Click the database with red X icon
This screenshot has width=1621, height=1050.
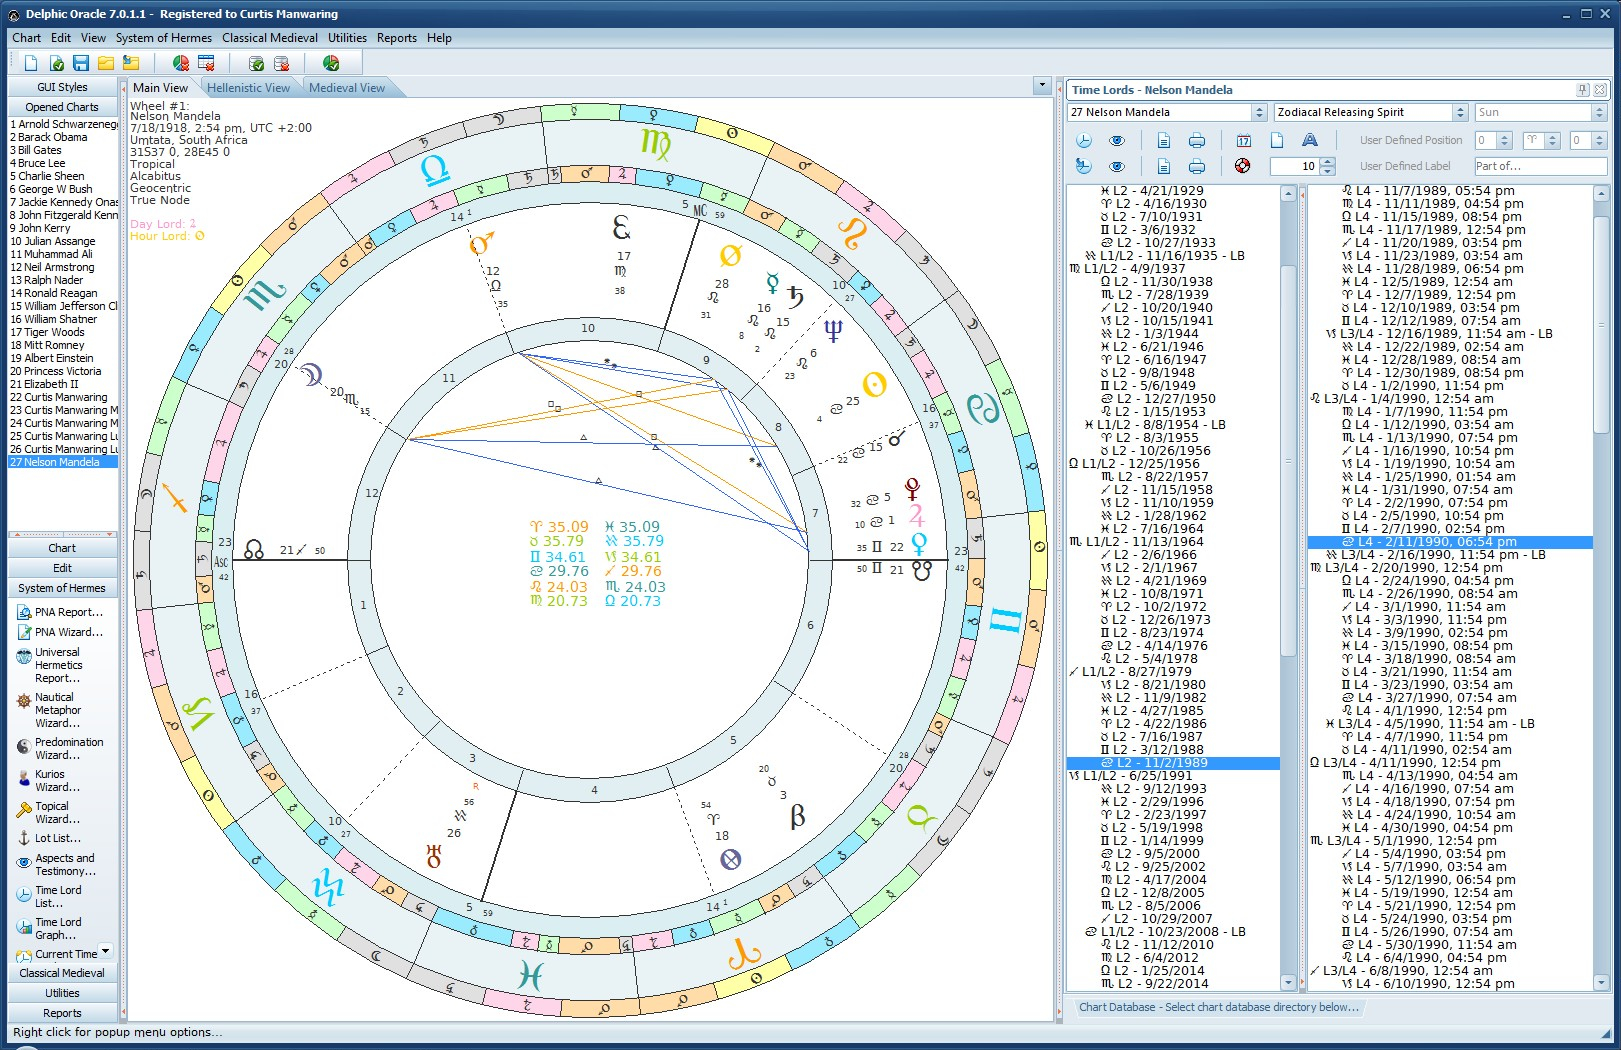pos(281,63)
